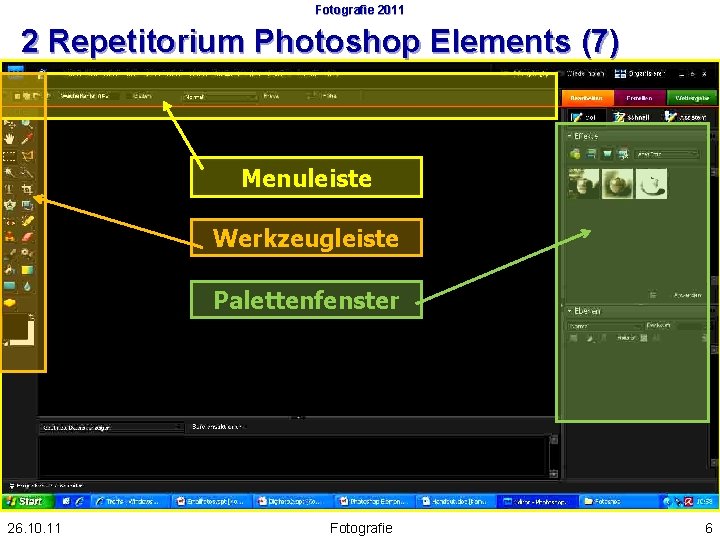The height and width of the screenshot is (540, 720).
Task: Switch to the Erstellen tab
Action: pos(639,98)
